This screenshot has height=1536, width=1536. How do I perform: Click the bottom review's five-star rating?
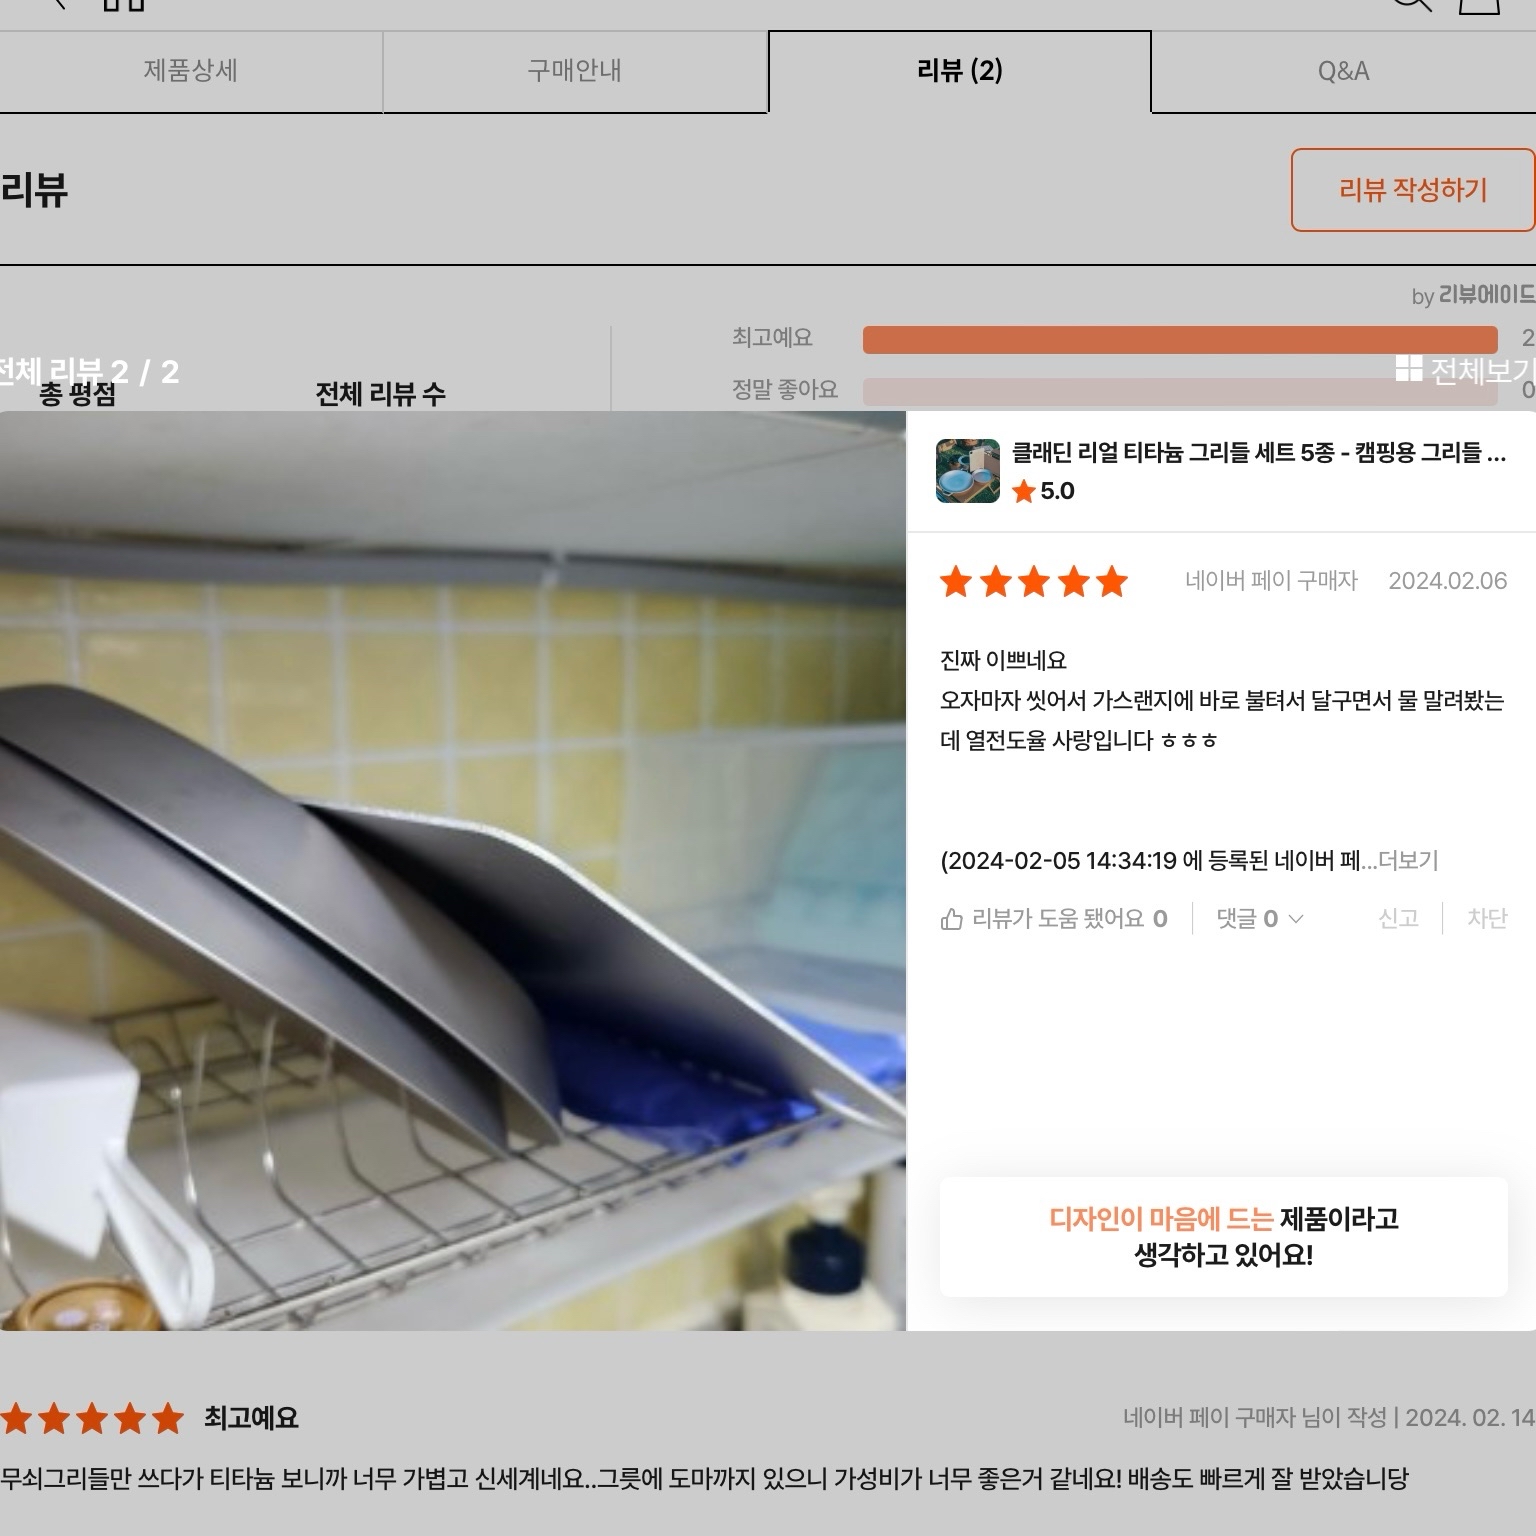[92, 1418]
